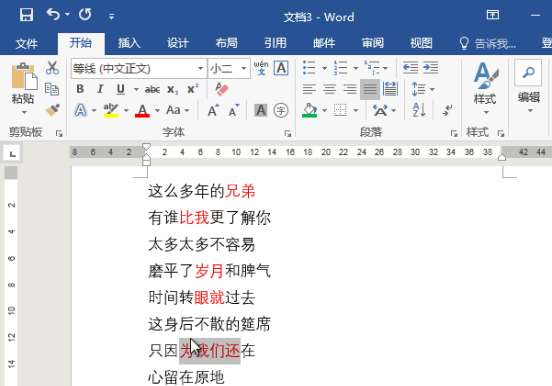This screenshot has height=386, width=552.
Task: Click the Enclose Characters circled icon
Action: click(281, 110)
